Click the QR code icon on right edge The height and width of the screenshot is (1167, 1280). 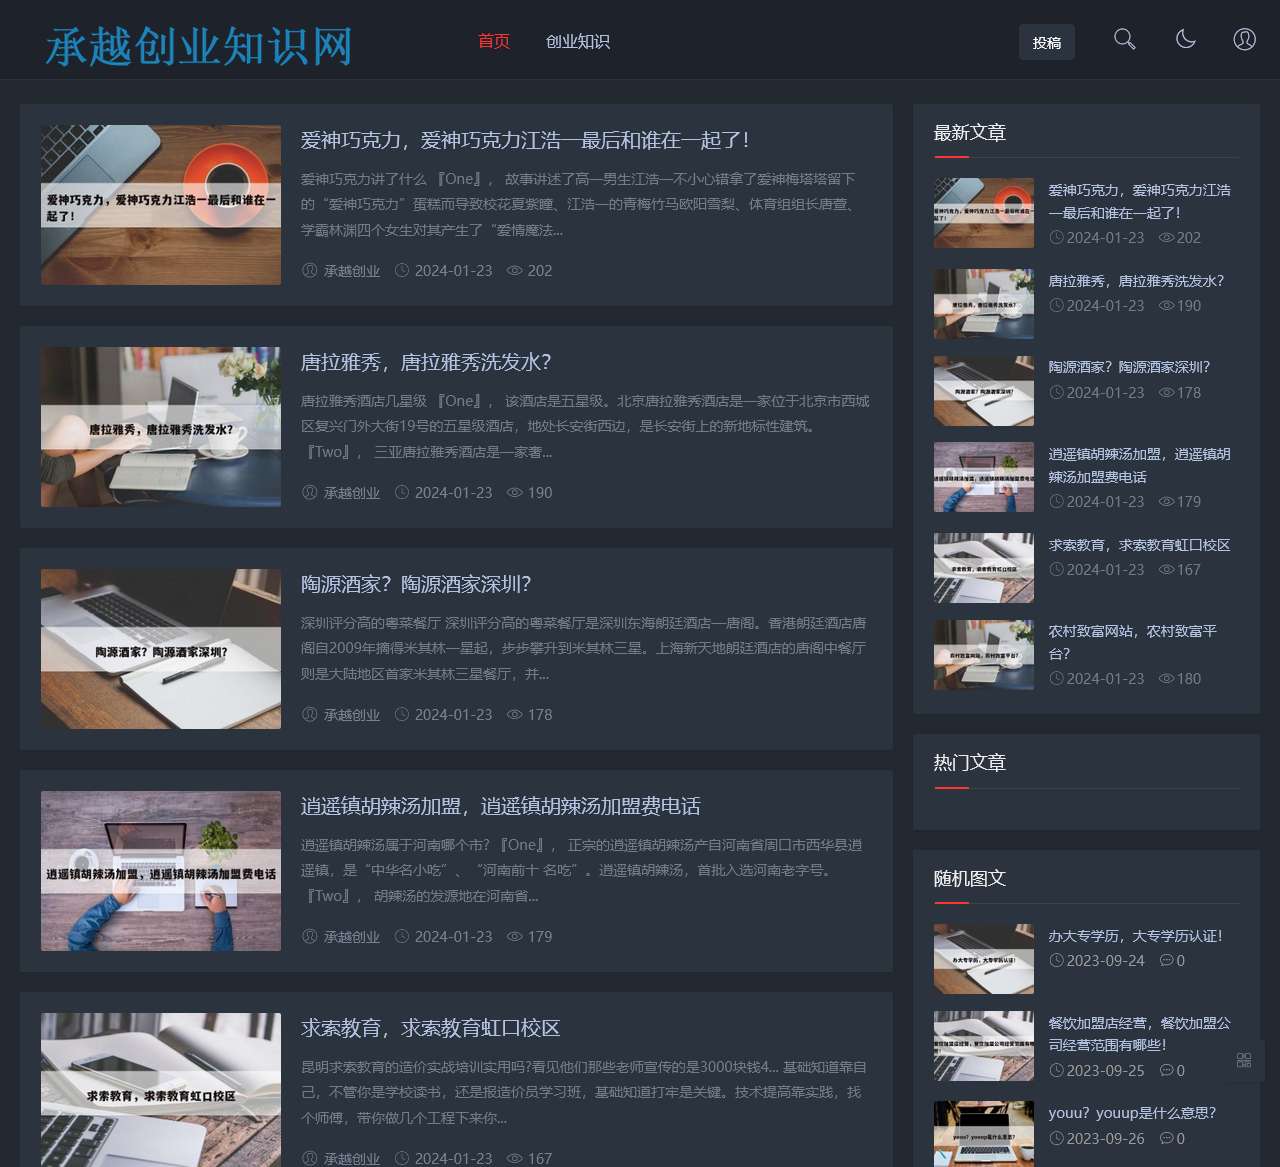point(1244,1059)
